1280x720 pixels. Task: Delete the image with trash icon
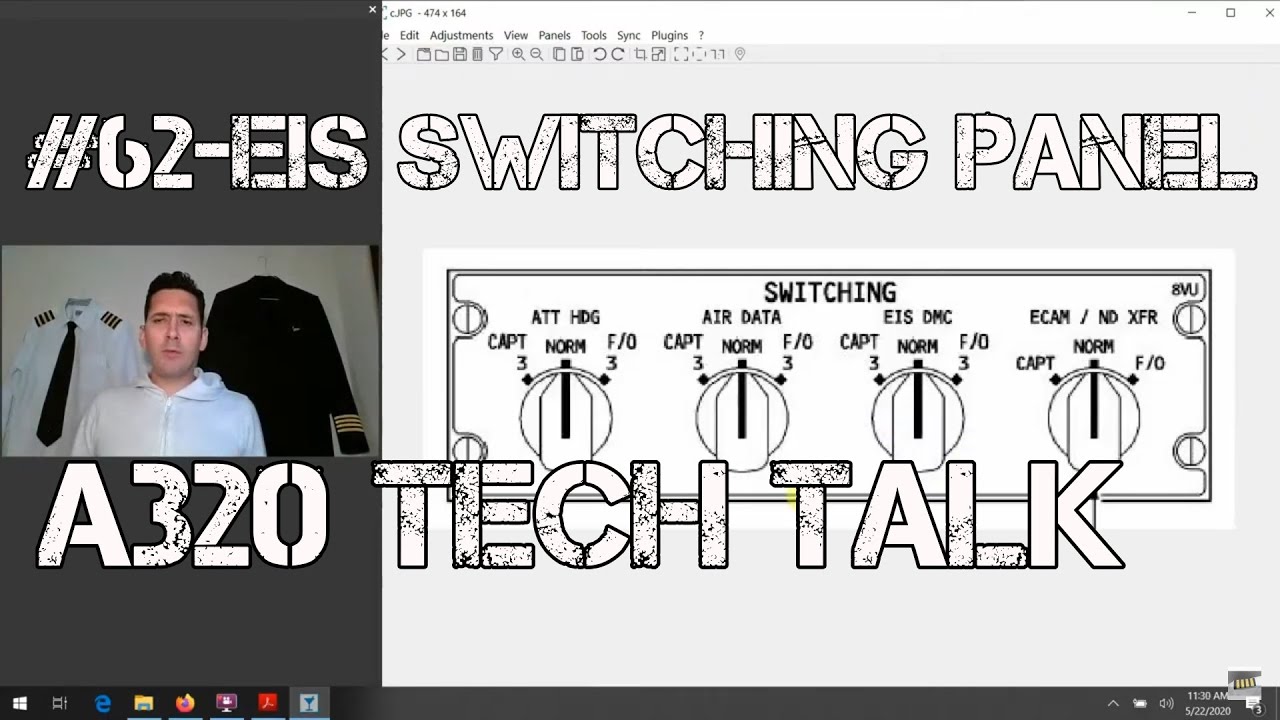point(477,54)
